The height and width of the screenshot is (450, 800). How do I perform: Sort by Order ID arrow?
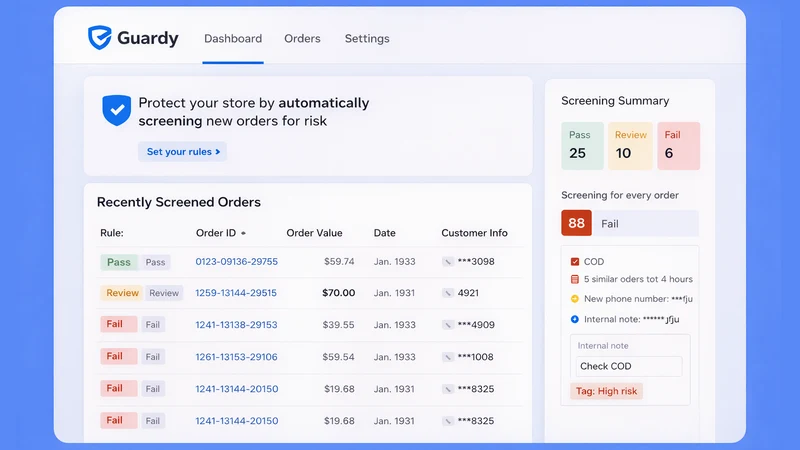[x=243, y=233]
